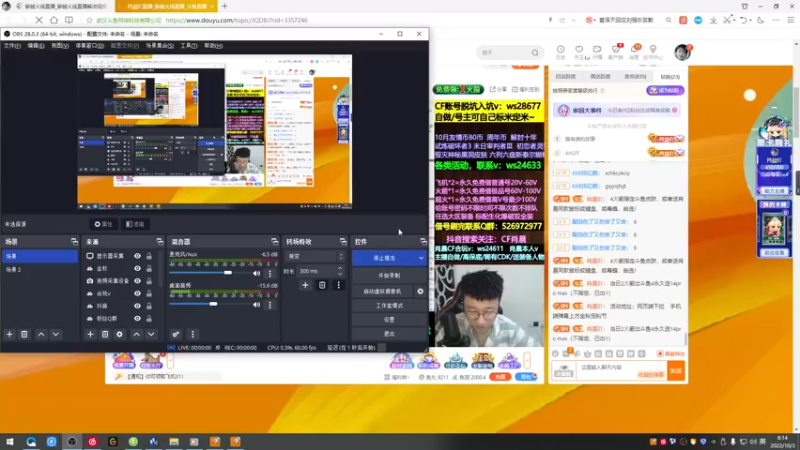The image size is (800, 450).
Task: Click Douyu search magnifier icon
Action: (x=535, y=53)
